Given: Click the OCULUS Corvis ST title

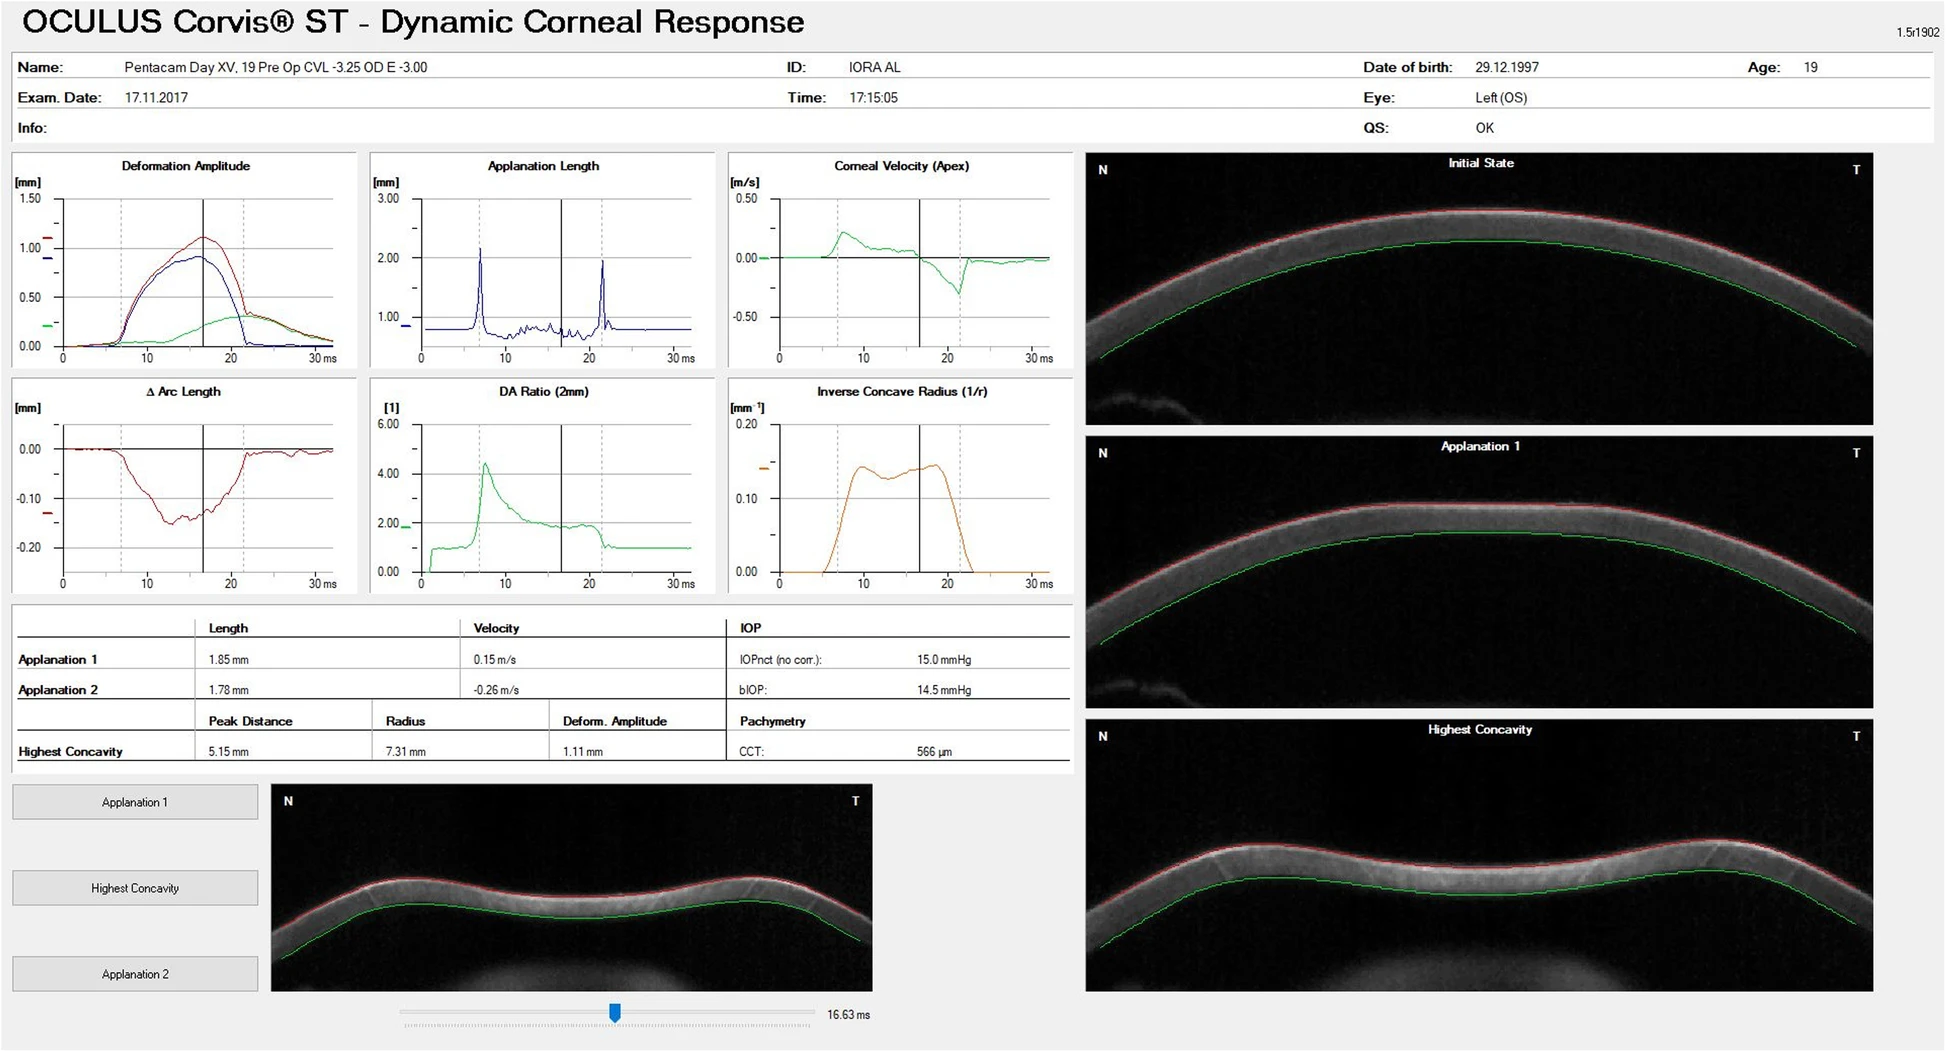Looking at the screenshot, I should pos(413,22).
